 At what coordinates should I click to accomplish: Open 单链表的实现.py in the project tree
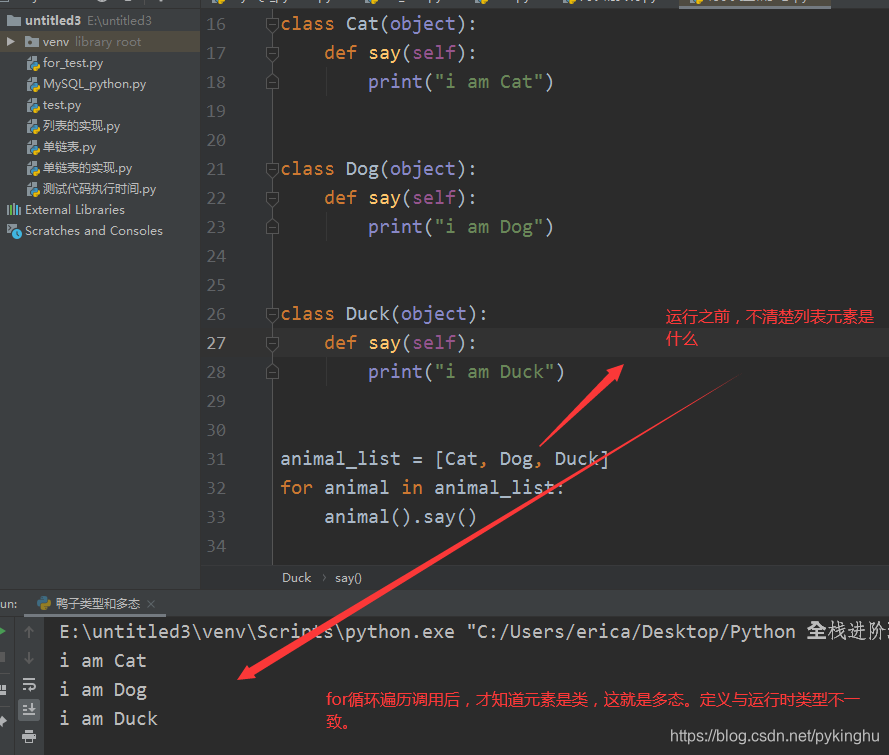[87, 168]
